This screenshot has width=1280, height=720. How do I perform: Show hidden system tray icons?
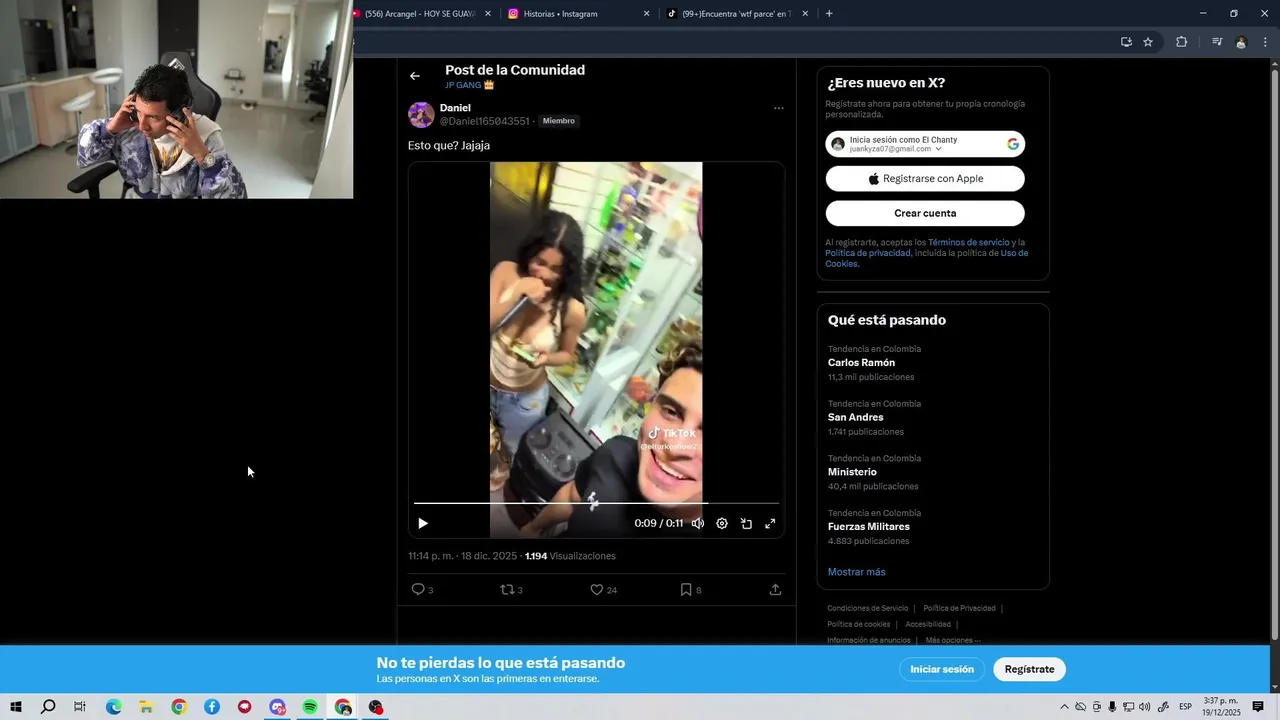tap(1064, 707)
